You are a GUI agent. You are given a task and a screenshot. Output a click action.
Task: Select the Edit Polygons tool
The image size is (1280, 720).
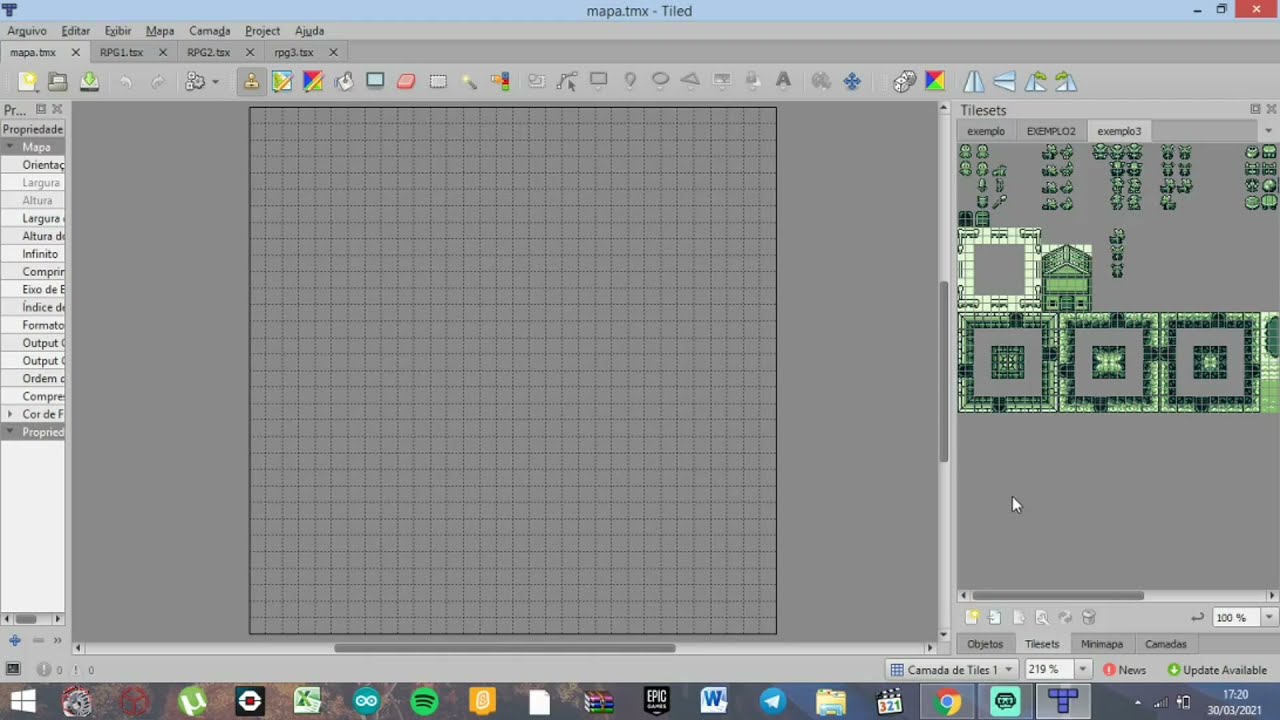pyautogui.click(x=567, y=82)
